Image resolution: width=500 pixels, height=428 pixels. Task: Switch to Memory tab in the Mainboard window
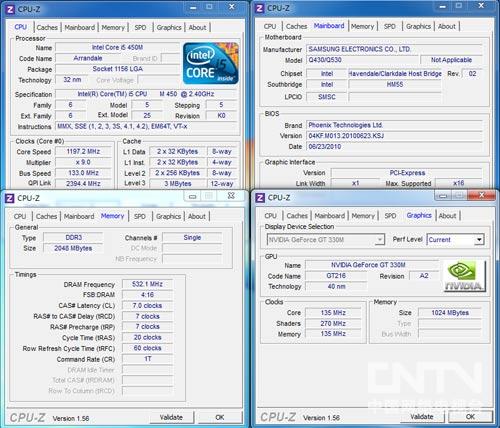click(x=362, y=26)
